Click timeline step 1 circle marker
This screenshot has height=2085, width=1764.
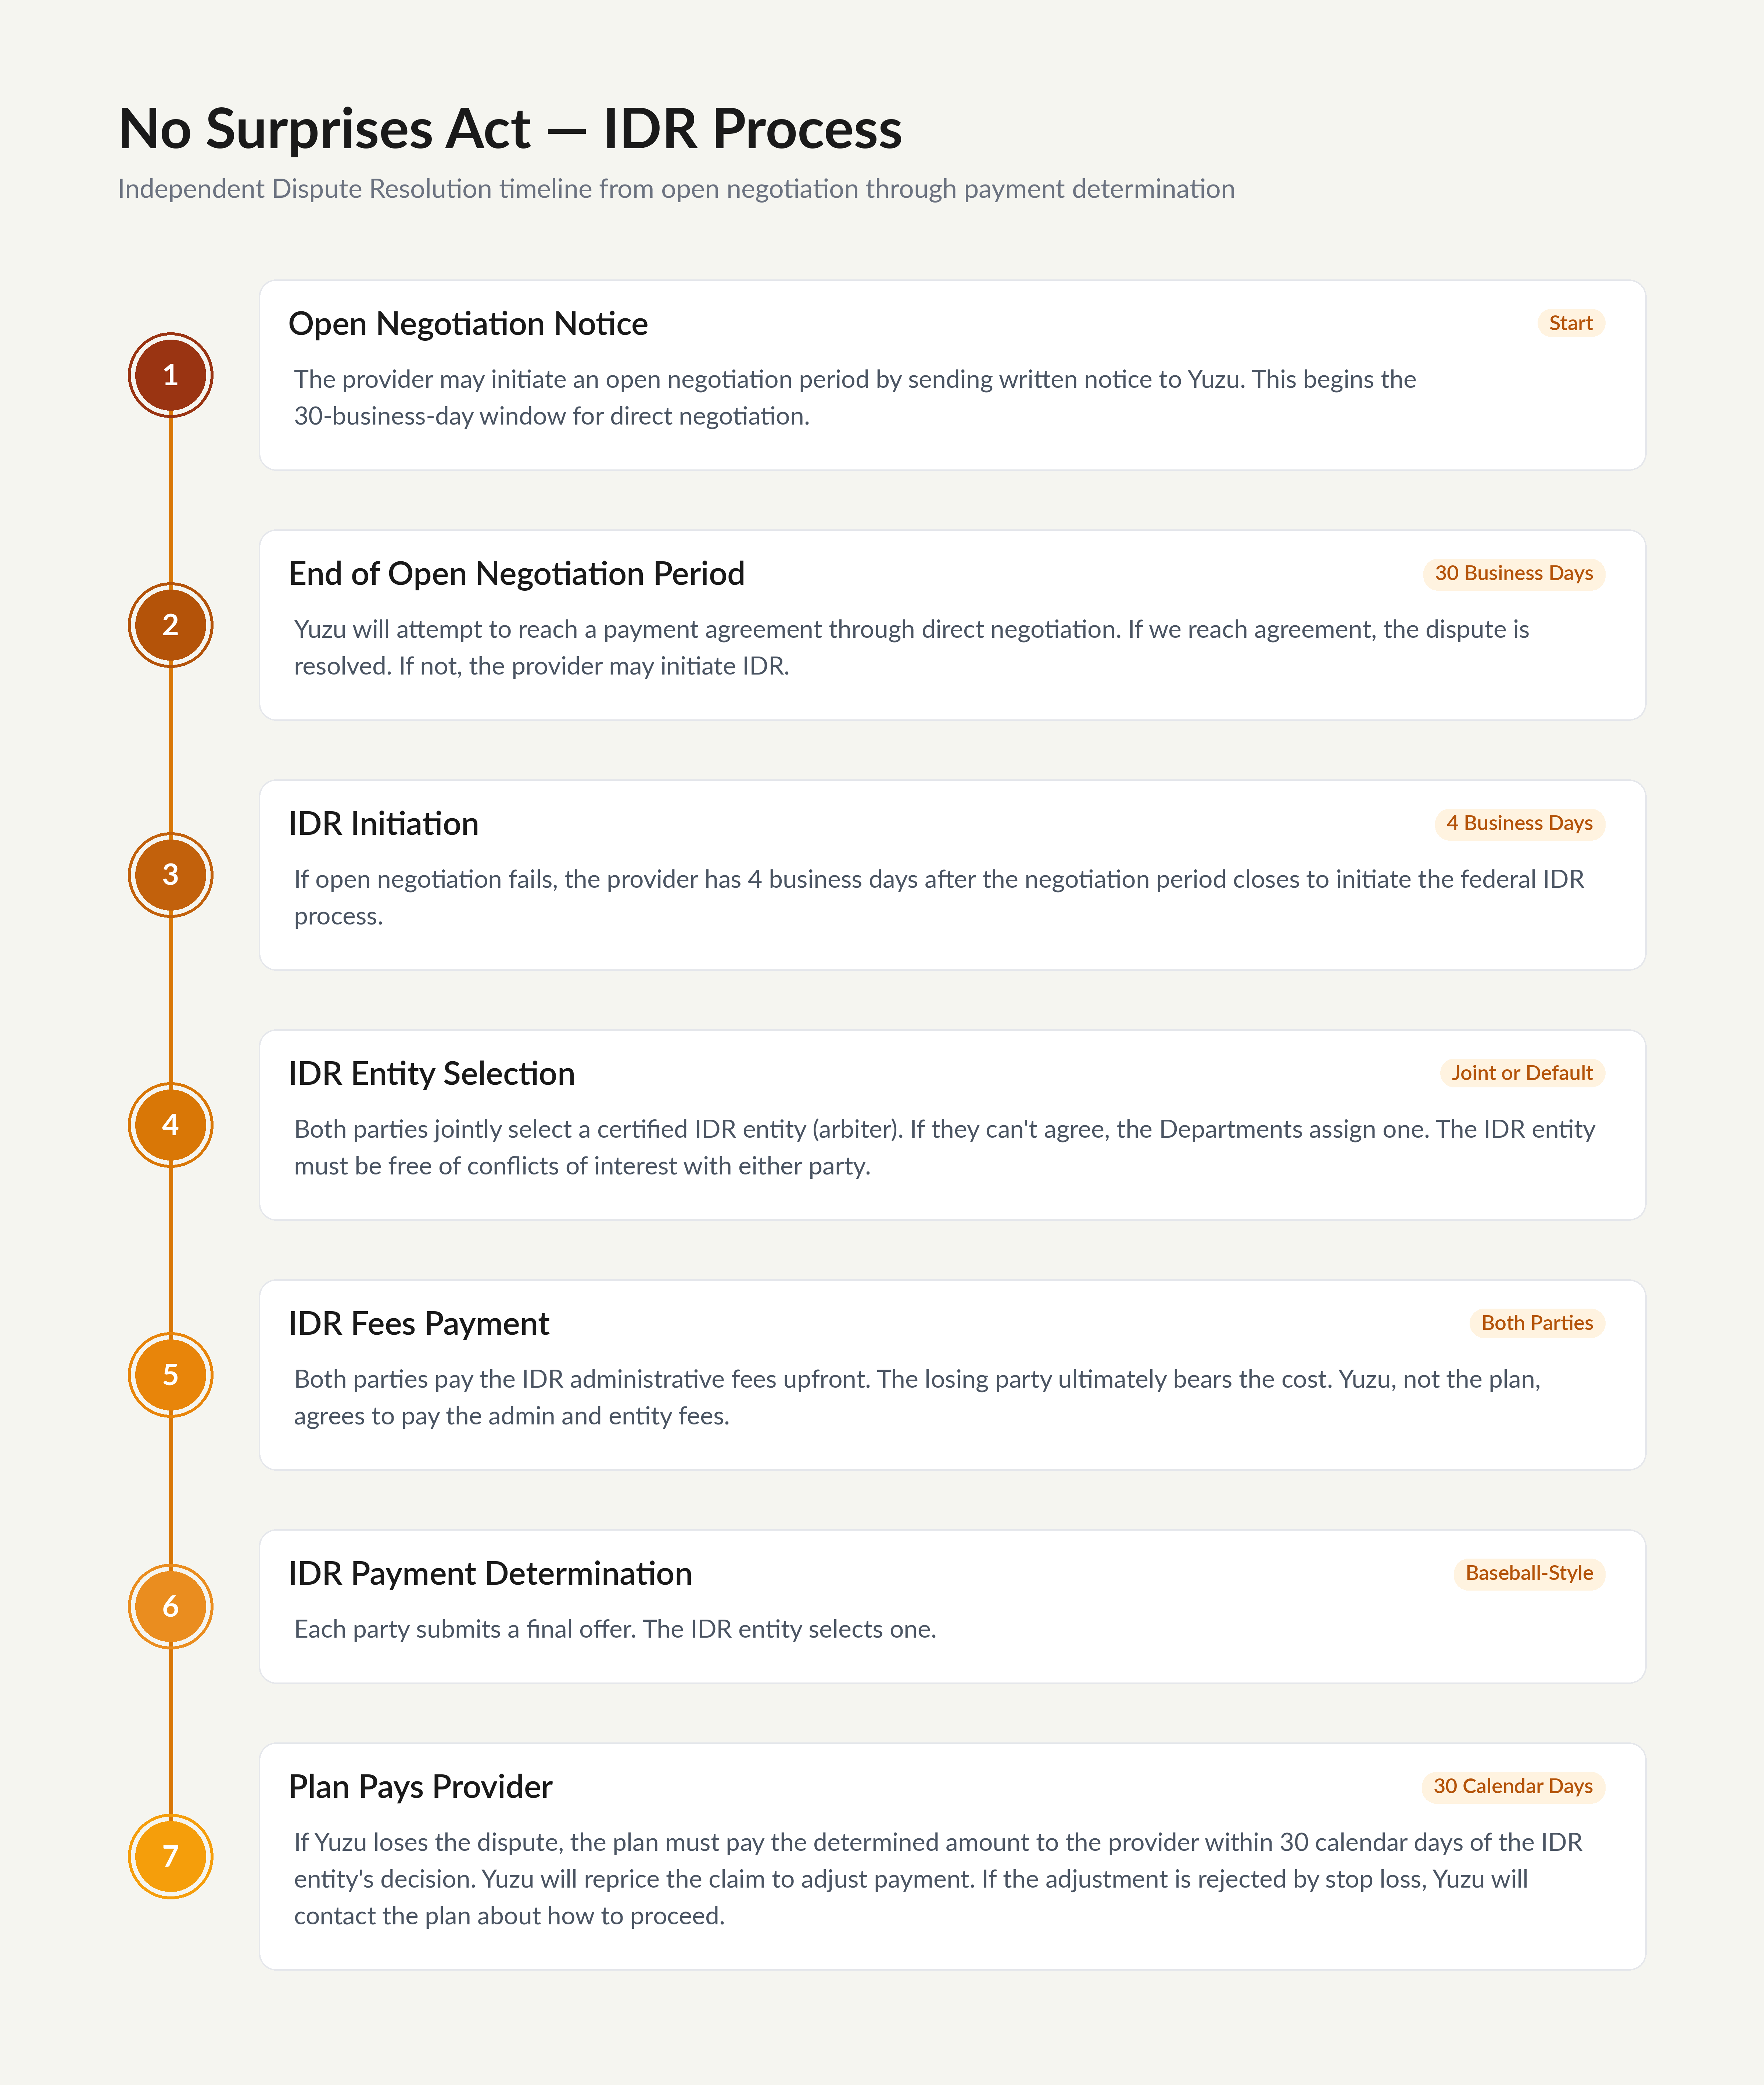(x=170, y=375)
